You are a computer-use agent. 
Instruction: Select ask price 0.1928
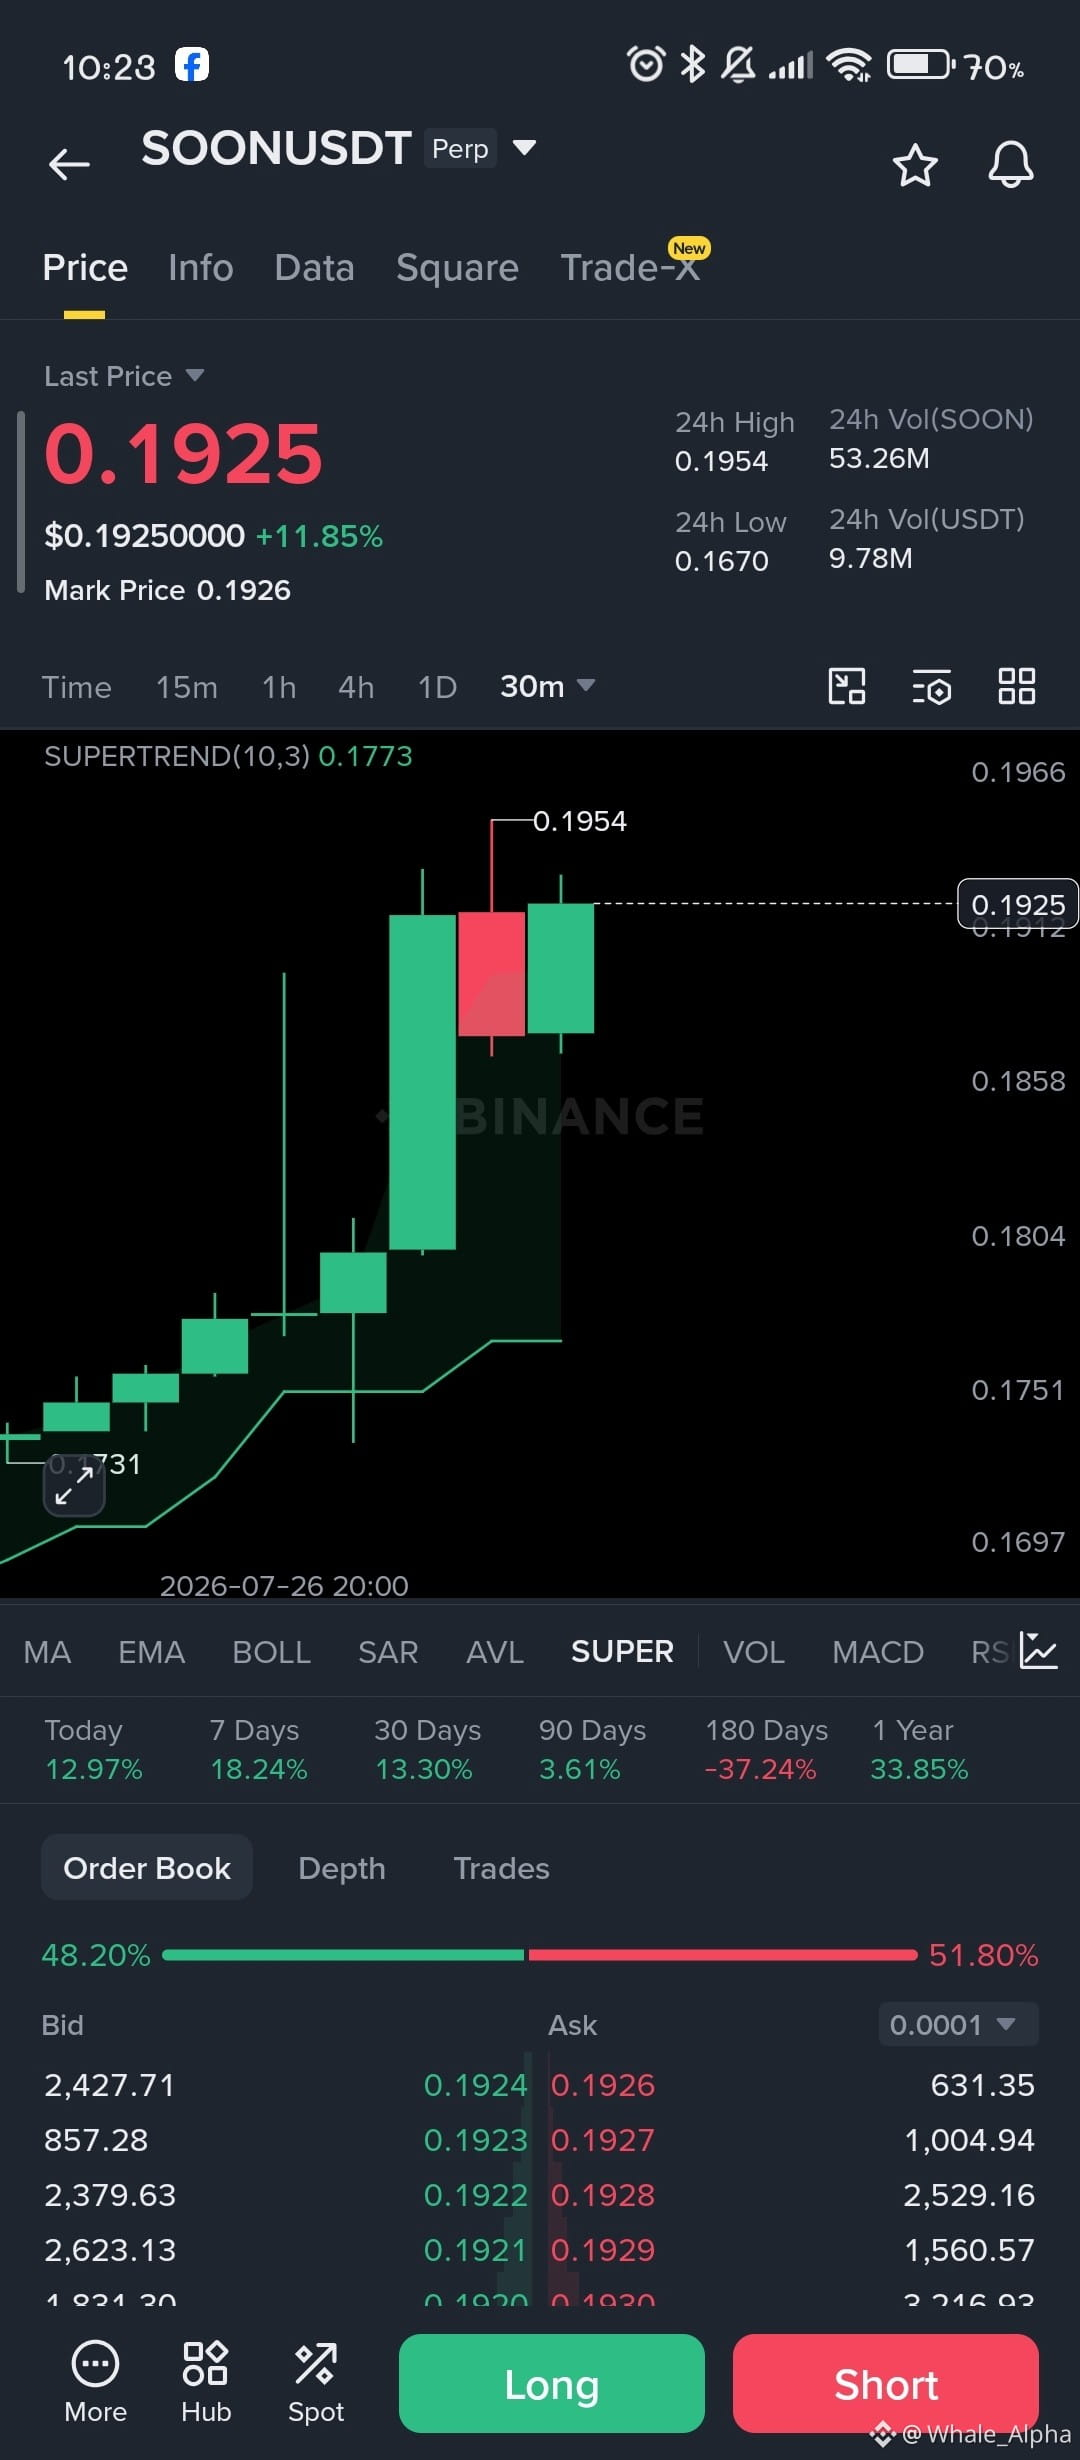point(603,2195)
